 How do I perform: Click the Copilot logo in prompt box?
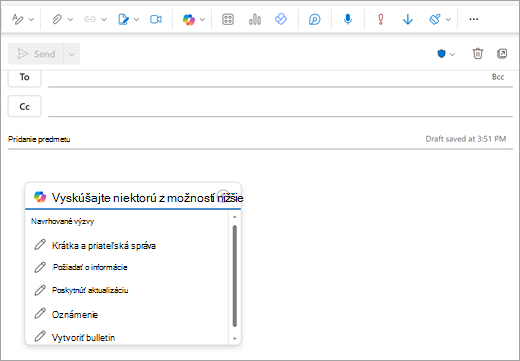40,197
